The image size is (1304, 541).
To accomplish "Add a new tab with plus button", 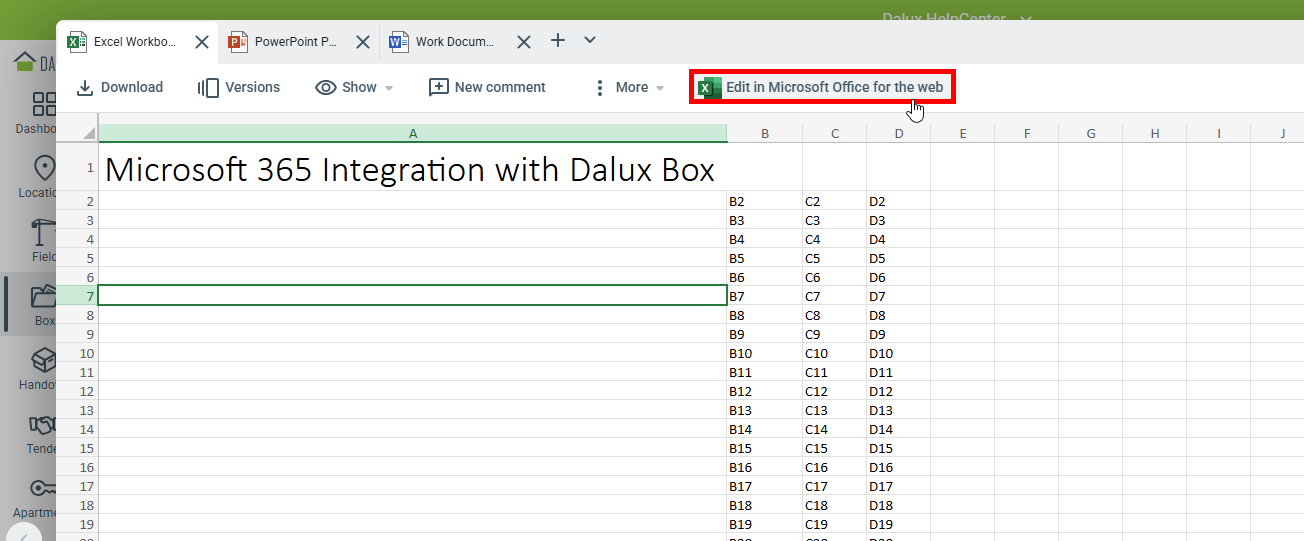I will tap(558, 41).
